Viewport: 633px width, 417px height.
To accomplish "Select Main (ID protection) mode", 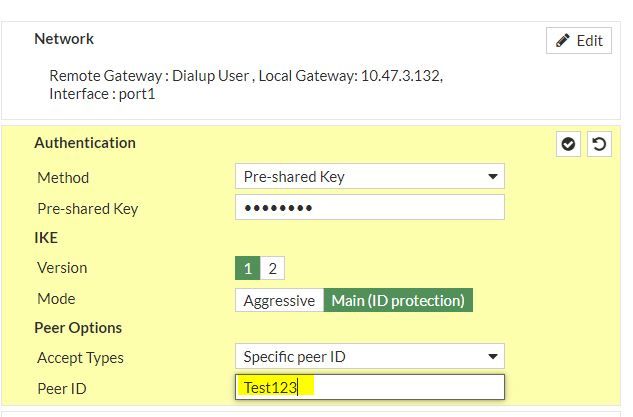I will coord(398,300).
